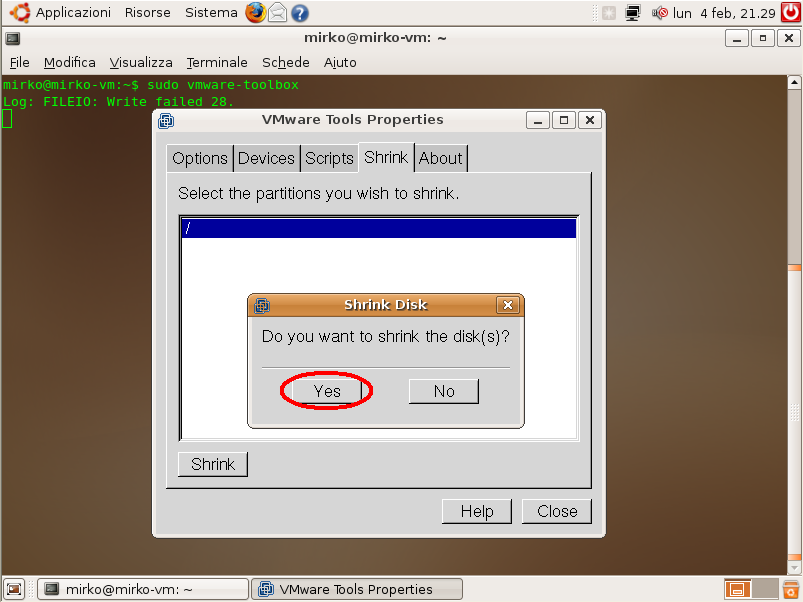Close the terminal window
Viewport: 803px width, 602px height.
789,38
